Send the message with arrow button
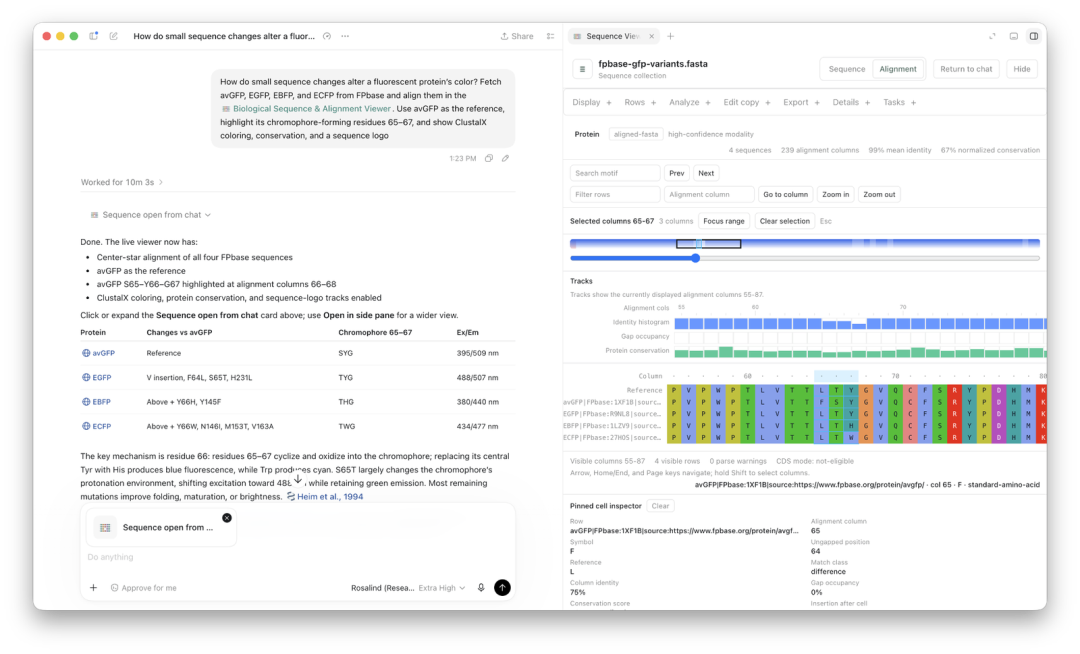Image resolution: width=1080 pixels, height=654 pixels. click(x=503, y=587)
